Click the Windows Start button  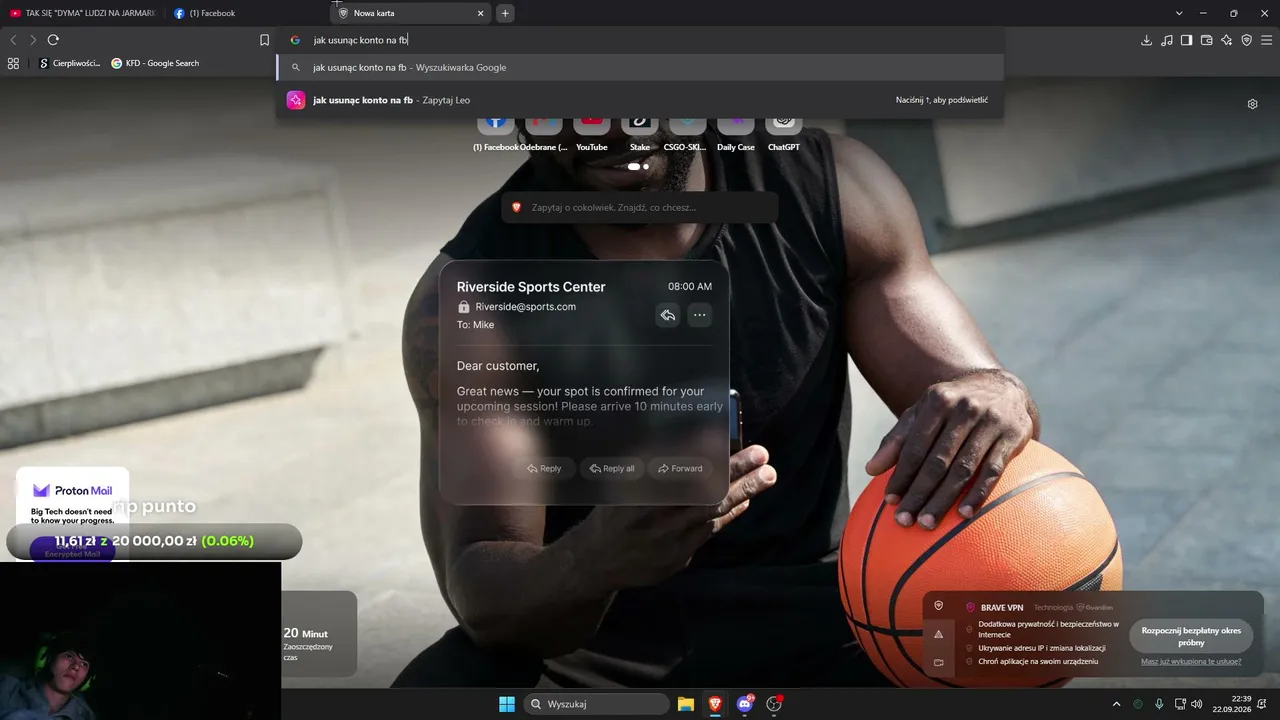507,704
